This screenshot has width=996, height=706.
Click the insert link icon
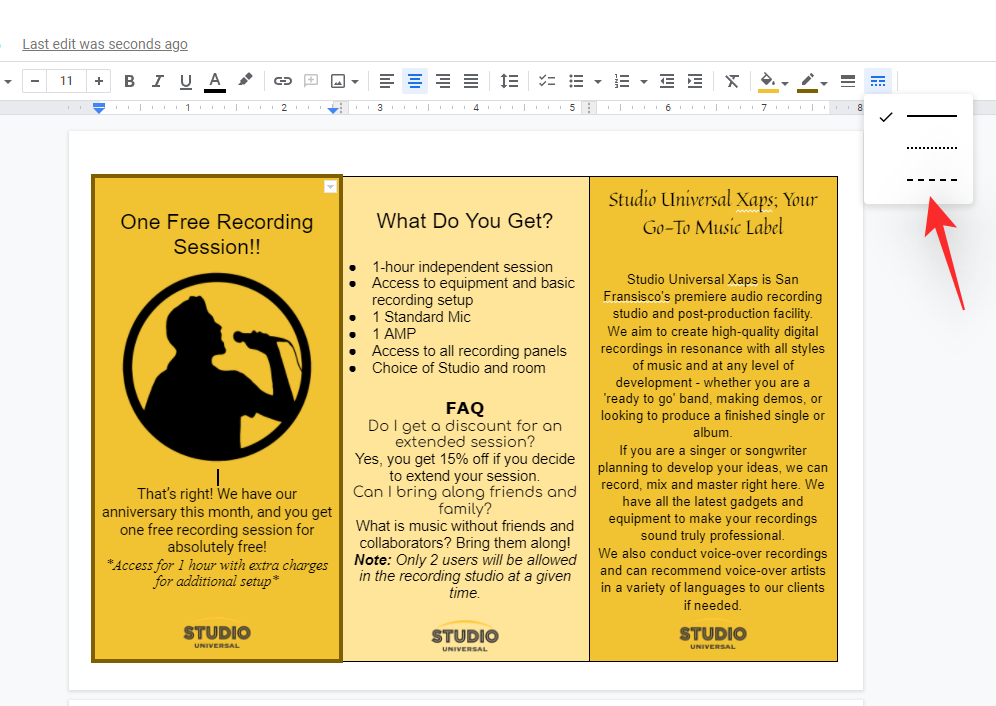(x=283, y=81)
